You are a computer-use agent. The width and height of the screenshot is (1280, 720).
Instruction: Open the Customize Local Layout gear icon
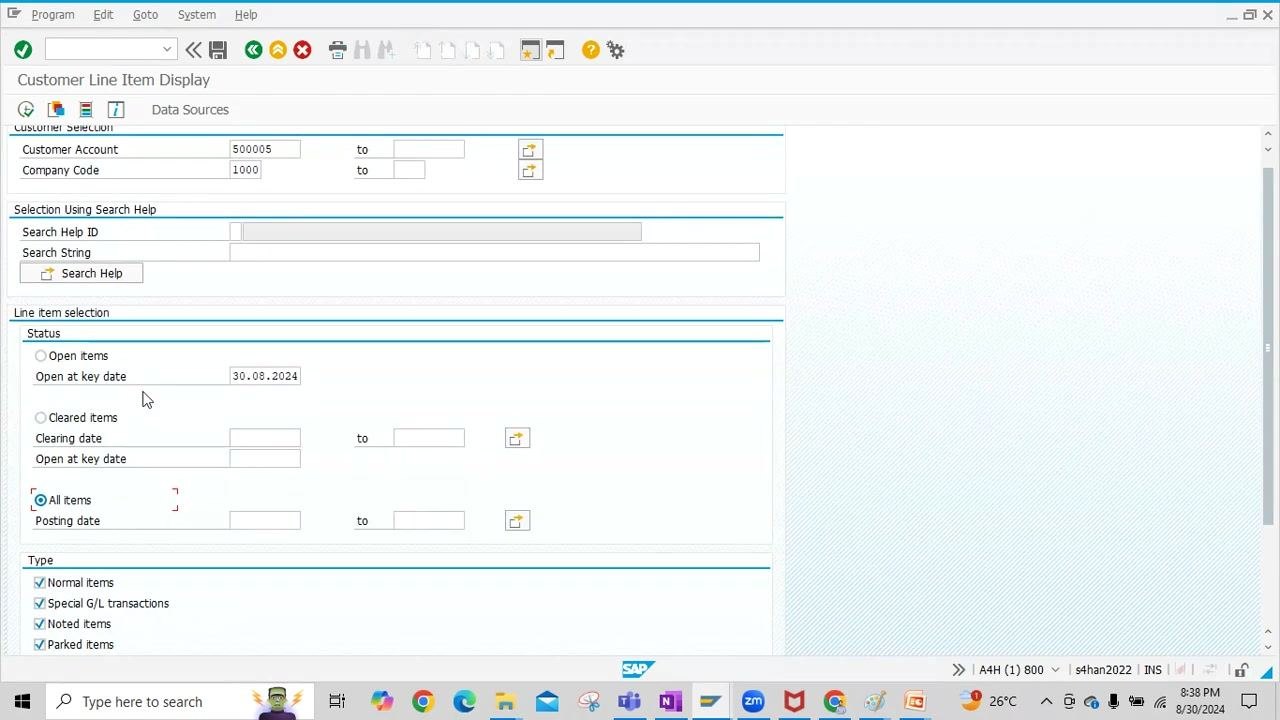[x=615, y=50]
